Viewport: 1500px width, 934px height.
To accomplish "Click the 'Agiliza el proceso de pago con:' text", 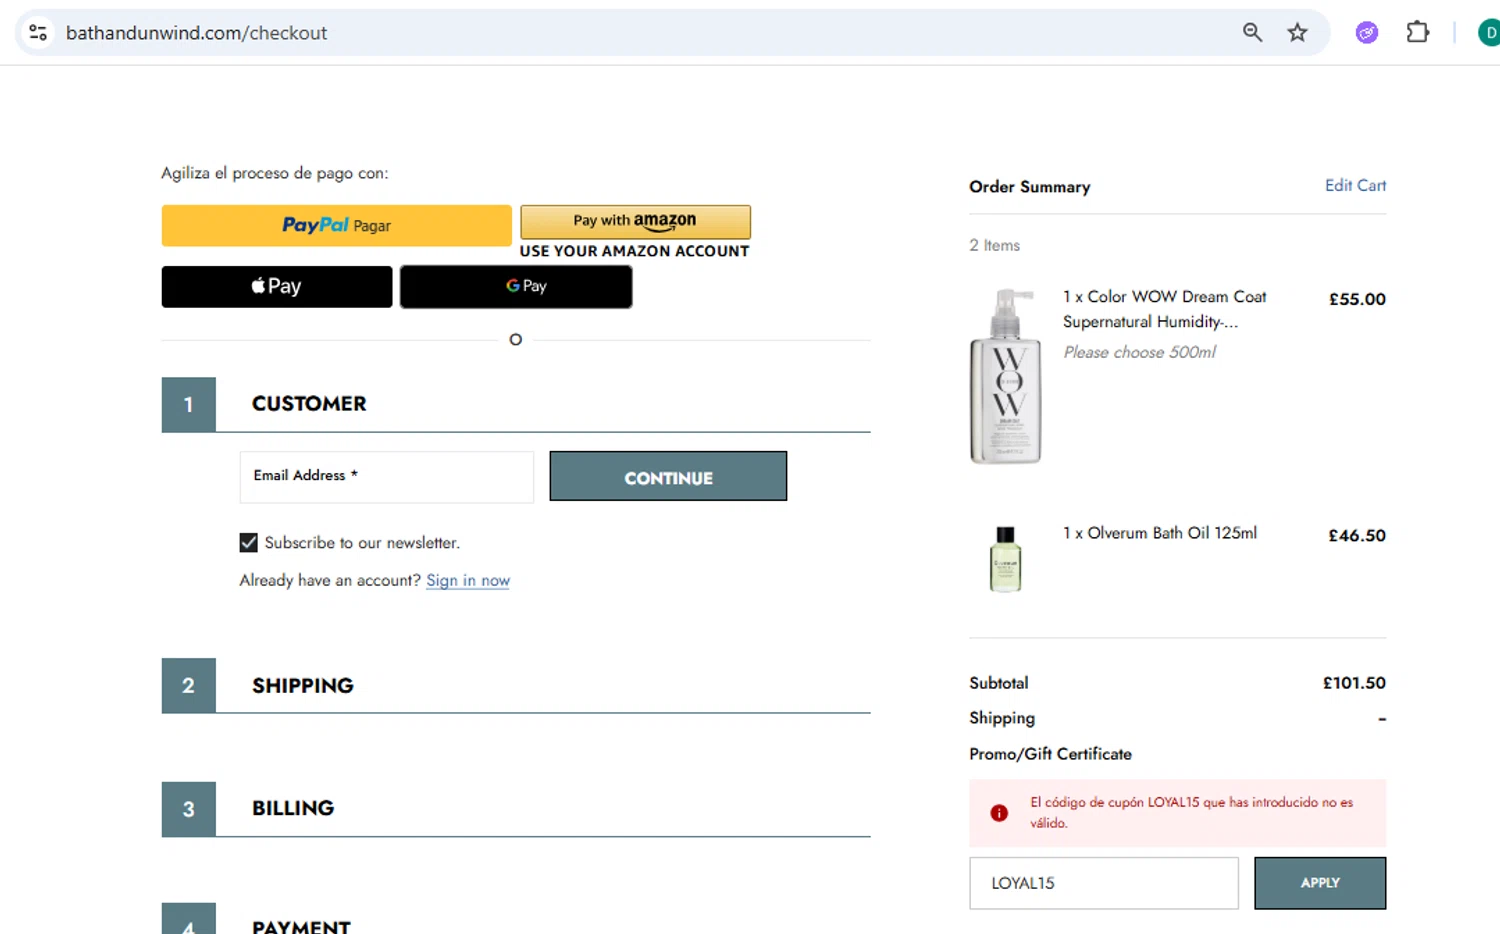I will [275, 173].
